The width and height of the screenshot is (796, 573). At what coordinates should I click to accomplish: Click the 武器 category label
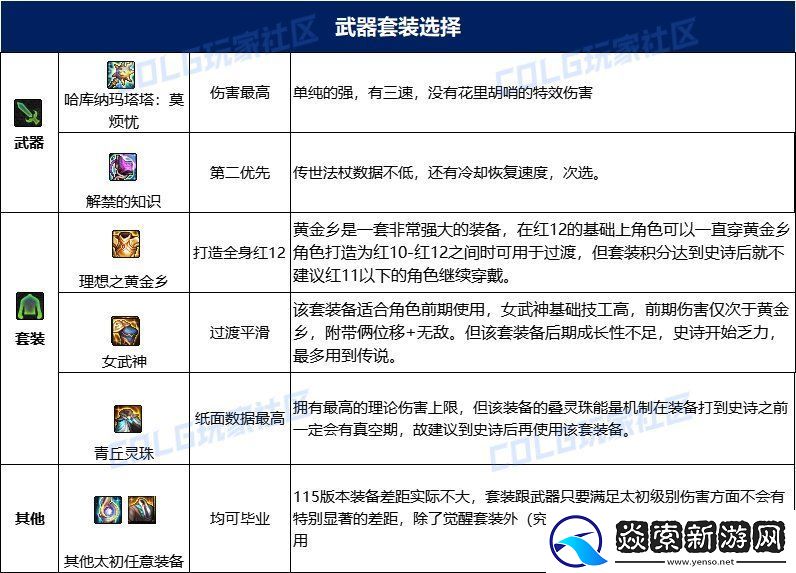(x=29, y=143)
